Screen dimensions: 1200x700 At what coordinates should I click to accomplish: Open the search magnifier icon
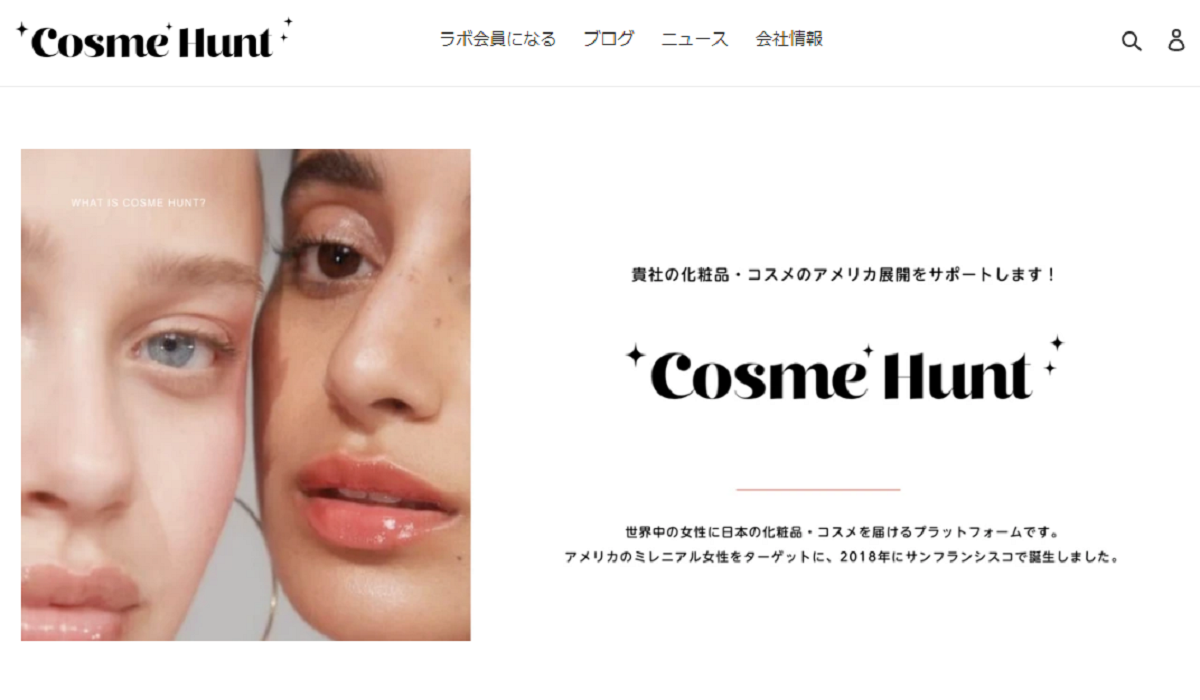click(1131, 41)
